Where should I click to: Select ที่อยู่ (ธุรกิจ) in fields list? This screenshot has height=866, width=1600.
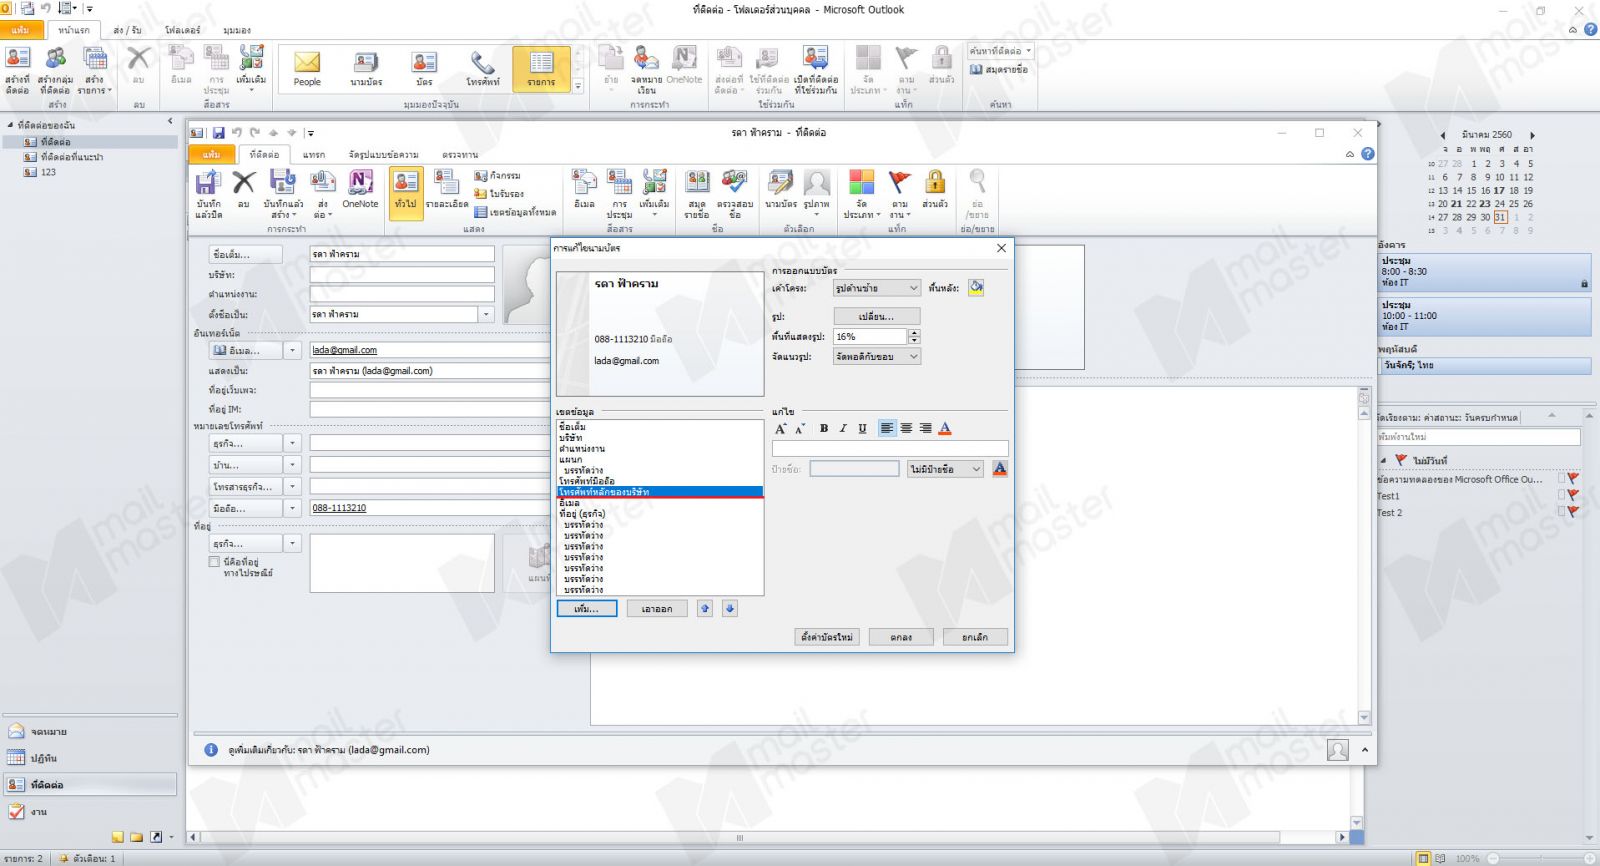point(582,514)
